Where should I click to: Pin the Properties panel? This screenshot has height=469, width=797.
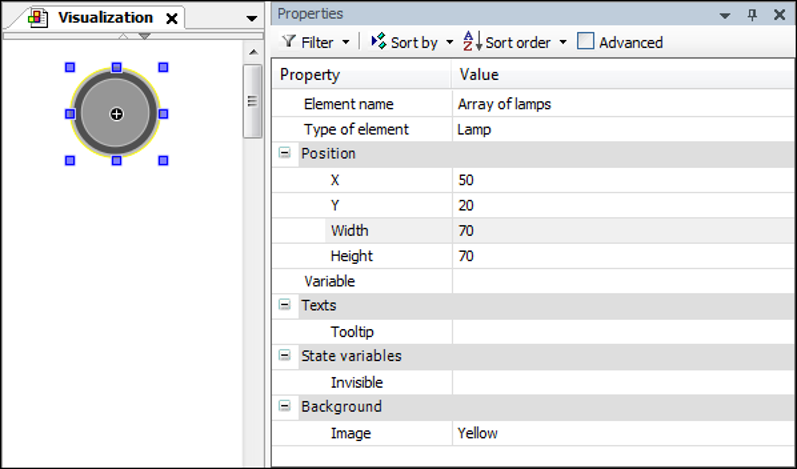click(752, 15)
